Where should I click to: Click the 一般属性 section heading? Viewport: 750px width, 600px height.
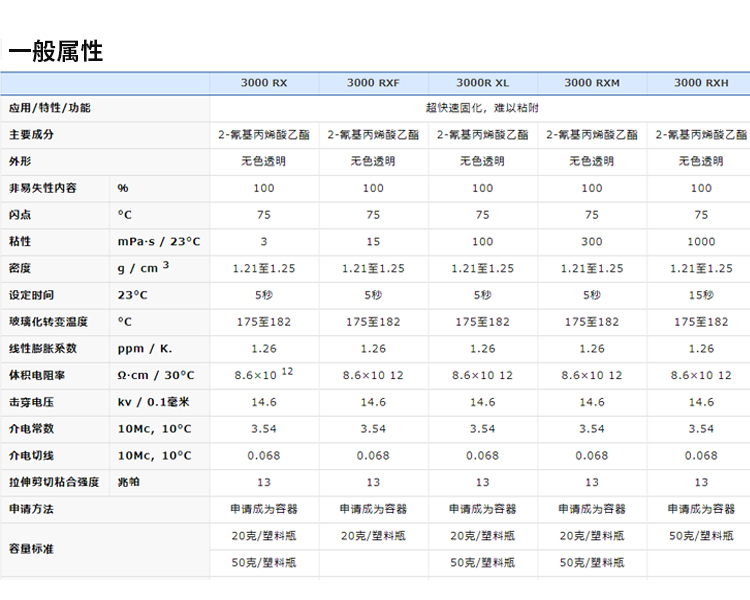pos(55,51)
